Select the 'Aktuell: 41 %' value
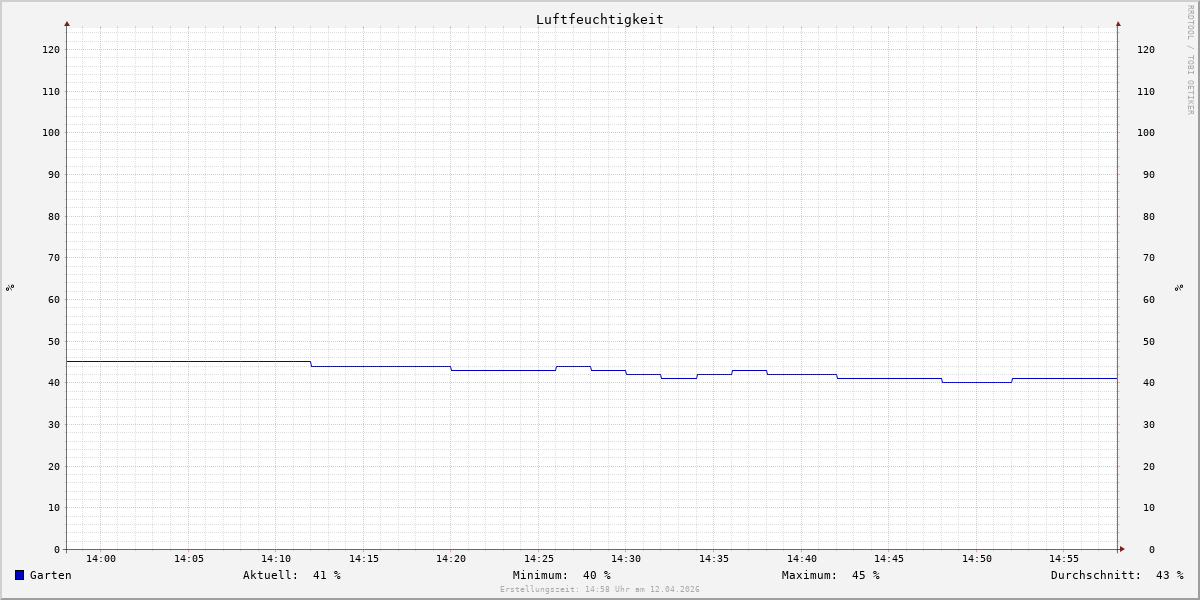This screenshot has width=1200, height=600. click(292, 575)
